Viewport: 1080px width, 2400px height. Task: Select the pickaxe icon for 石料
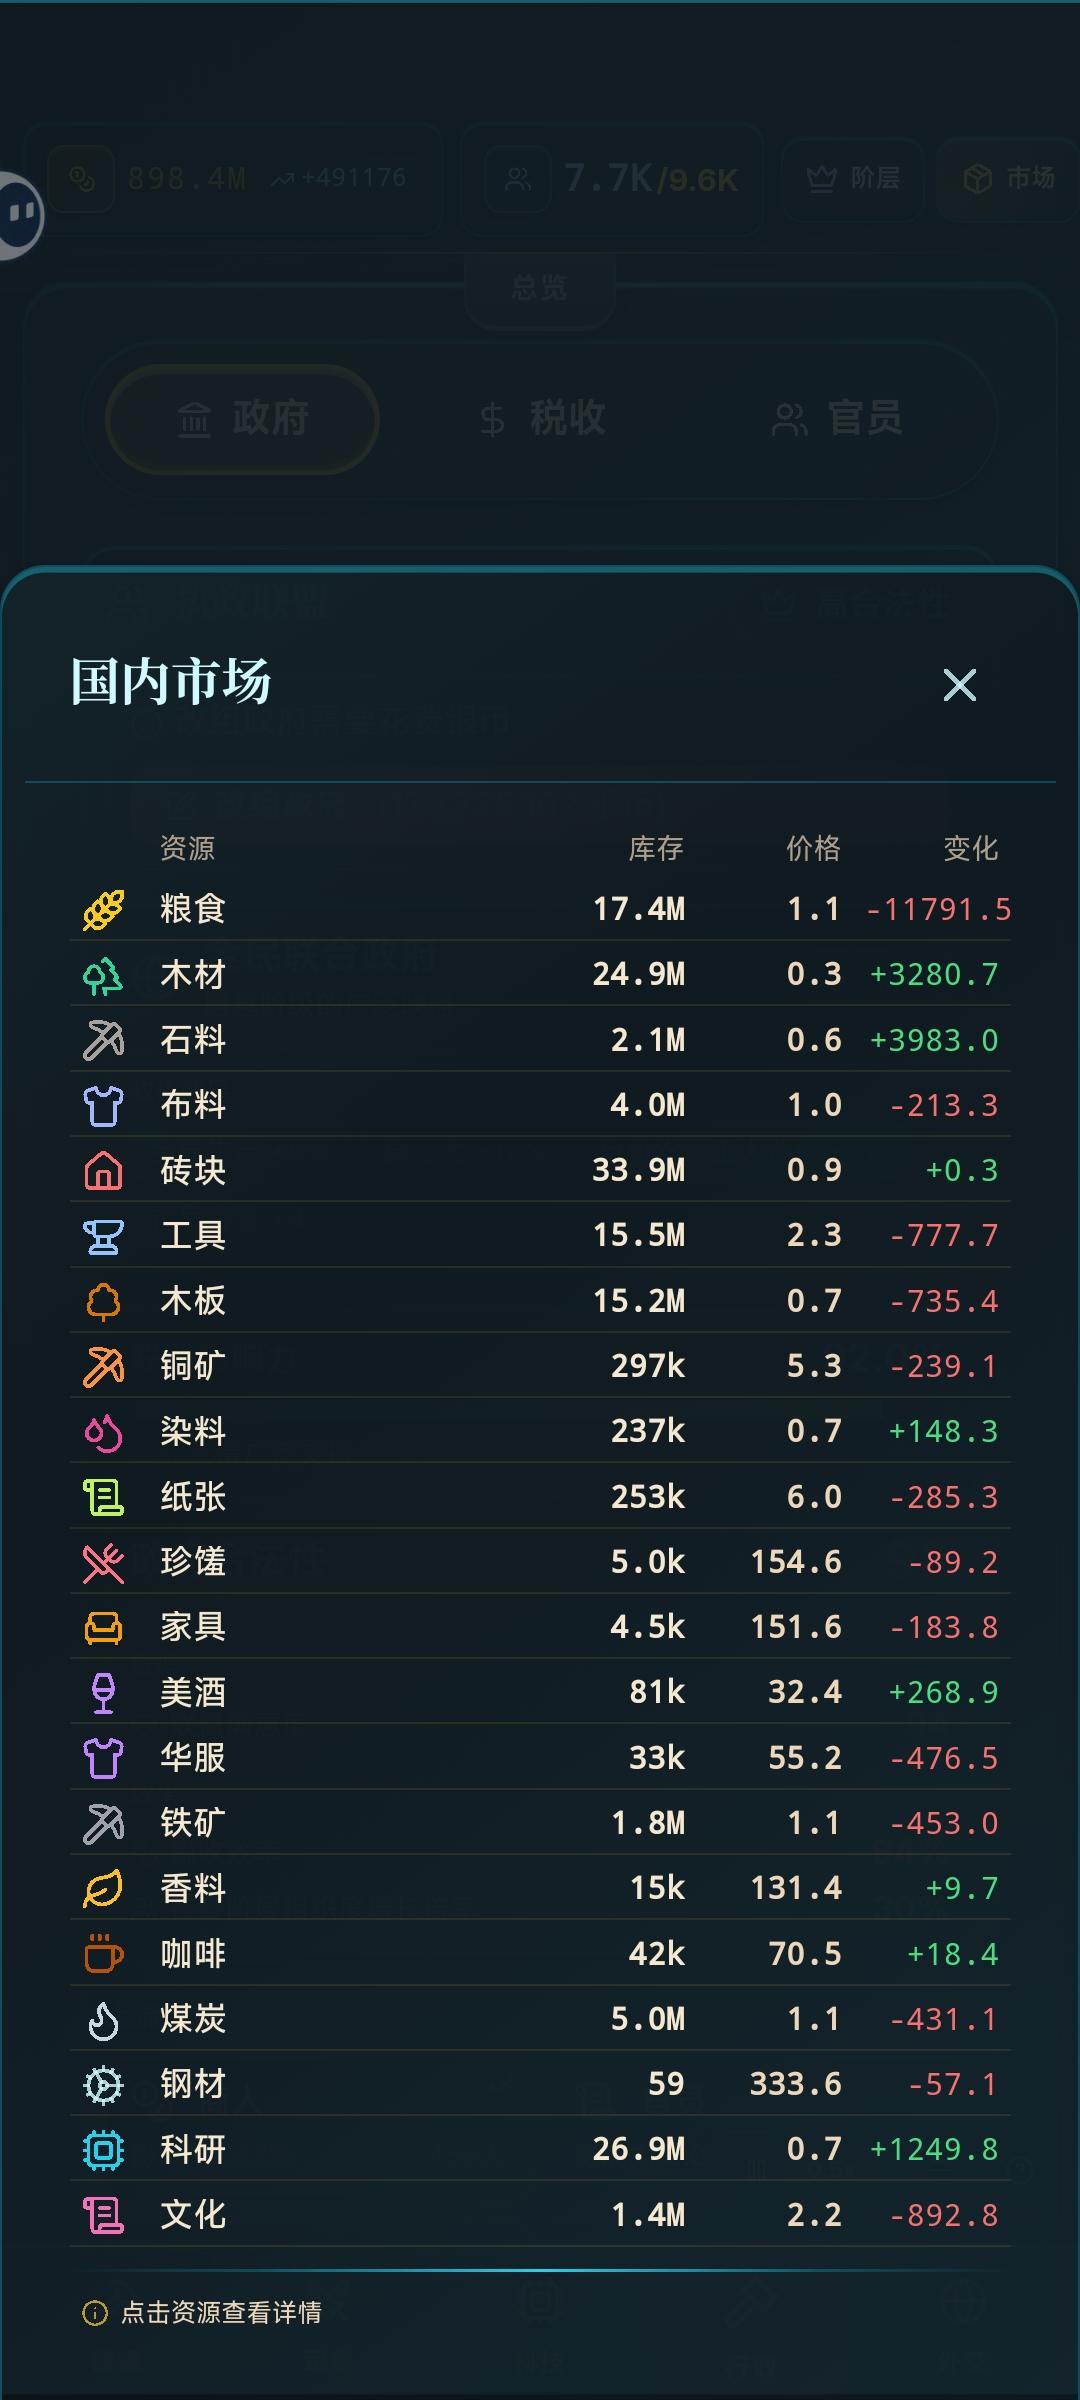(103, 1040)
